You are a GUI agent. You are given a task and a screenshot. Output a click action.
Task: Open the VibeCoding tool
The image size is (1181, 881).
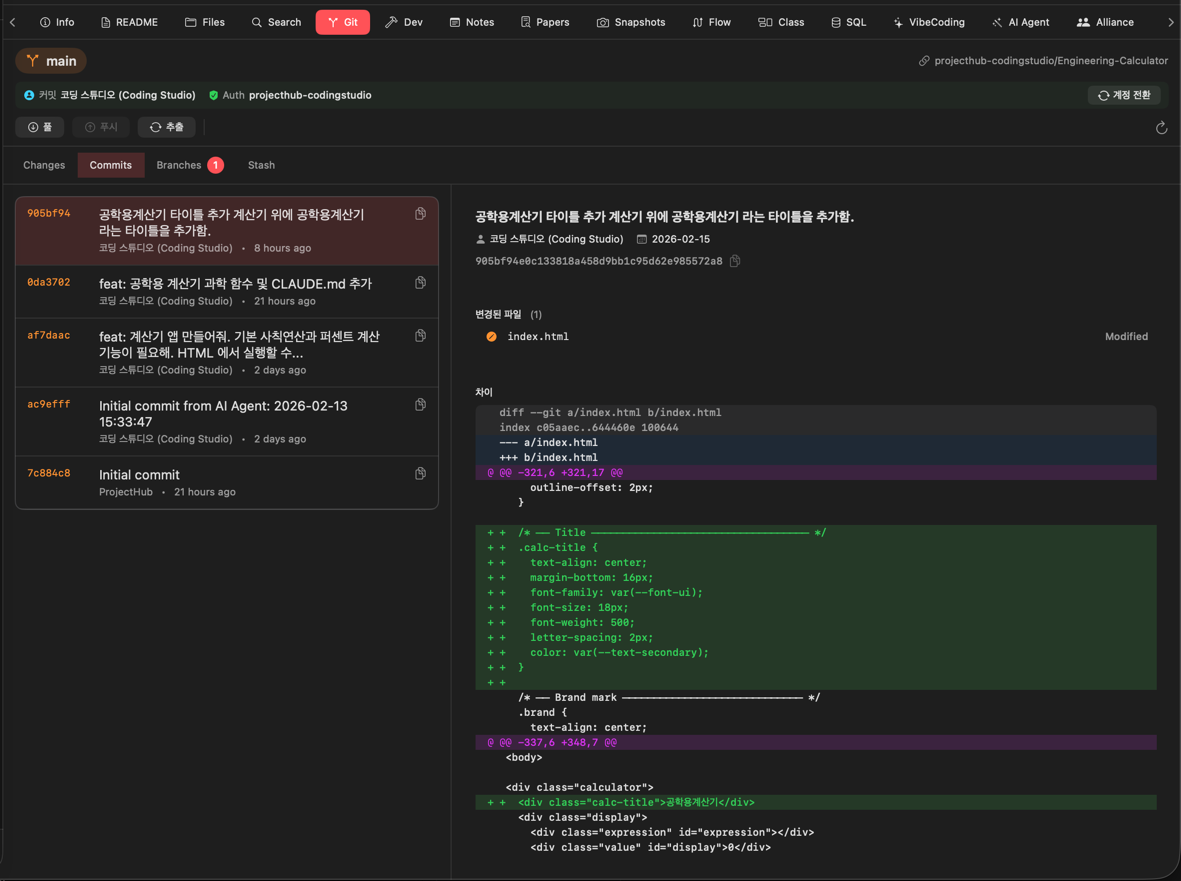click(x=928, y=21)
